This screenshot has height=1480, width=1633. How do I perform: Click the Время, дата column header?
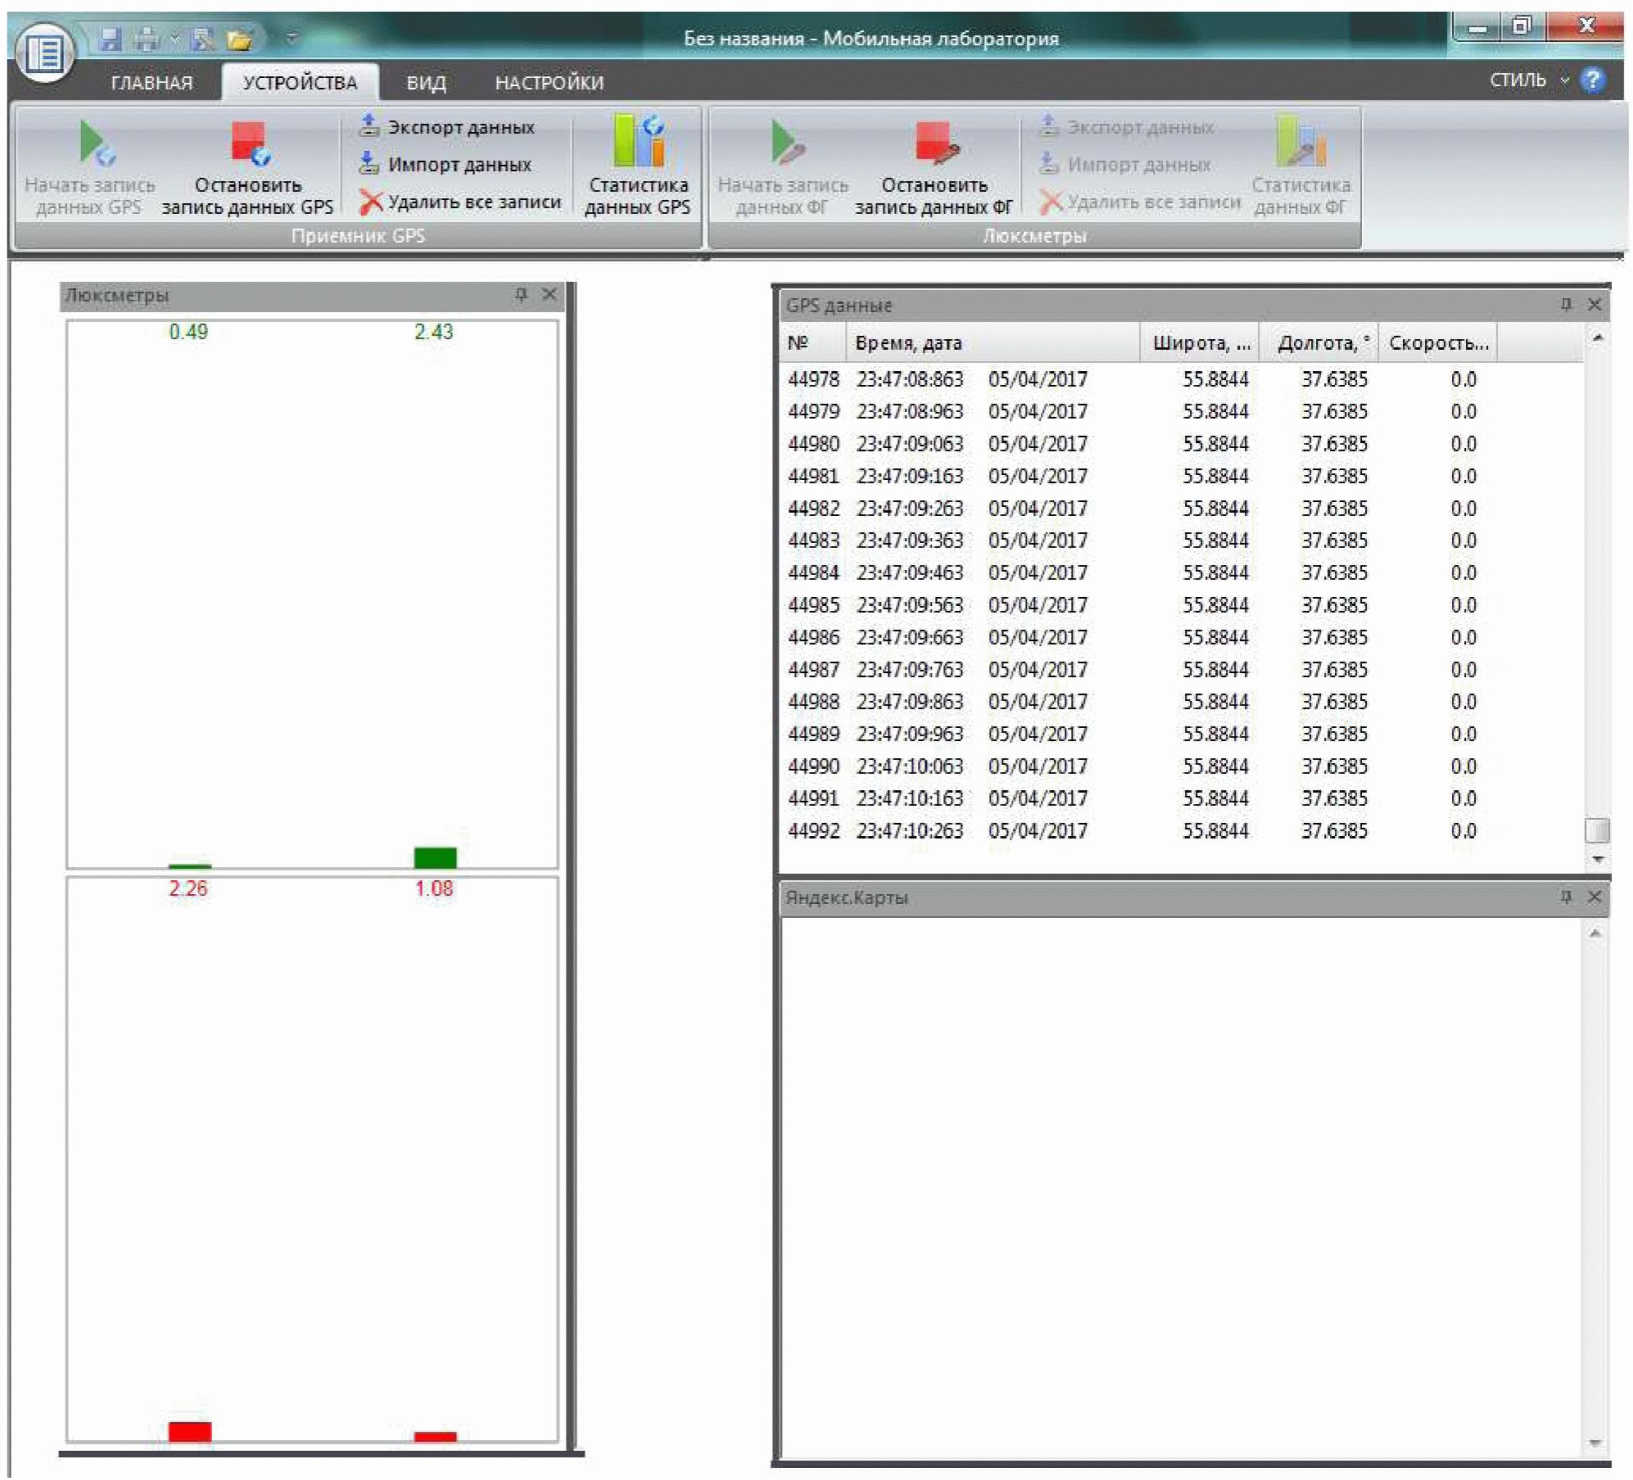pyautogui.click(x=992, y=343)
